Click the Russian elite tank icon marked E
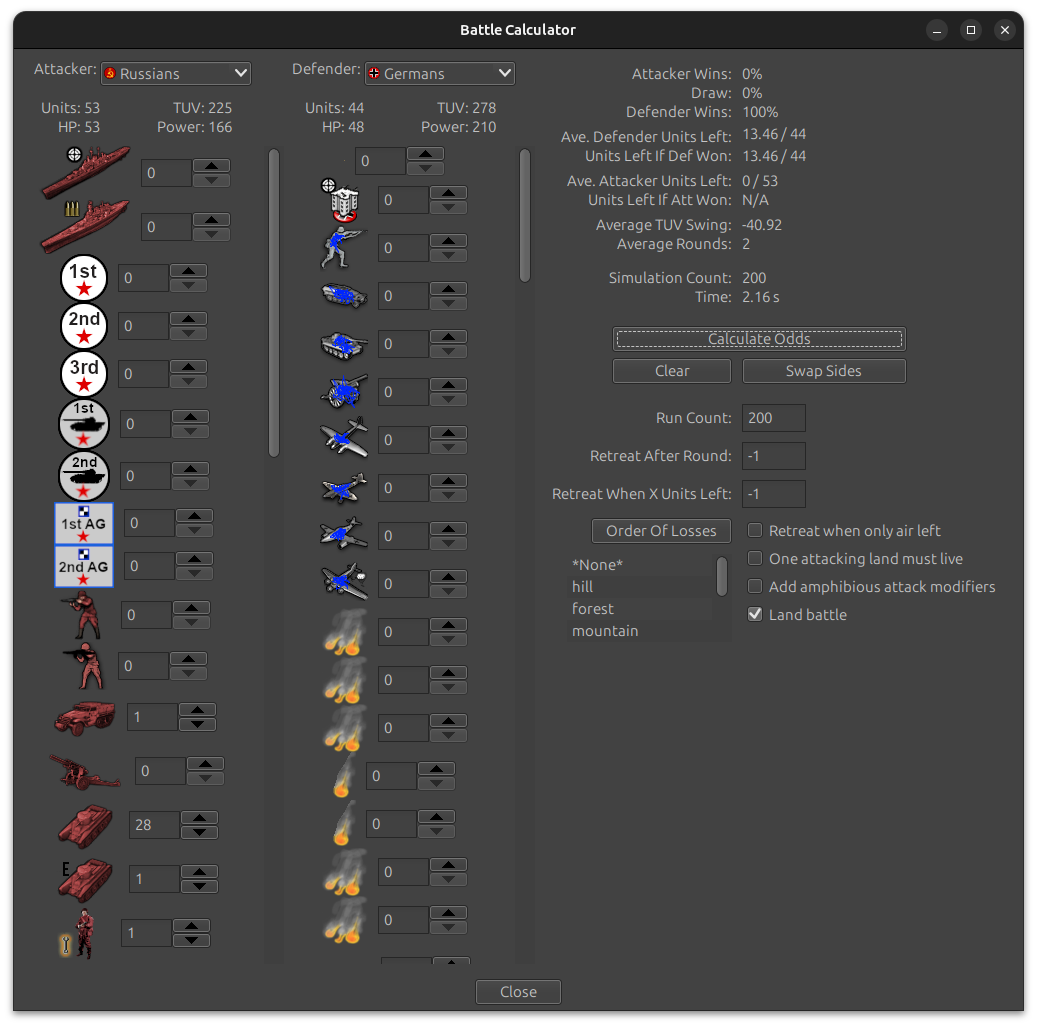 [x=85, y=879]
